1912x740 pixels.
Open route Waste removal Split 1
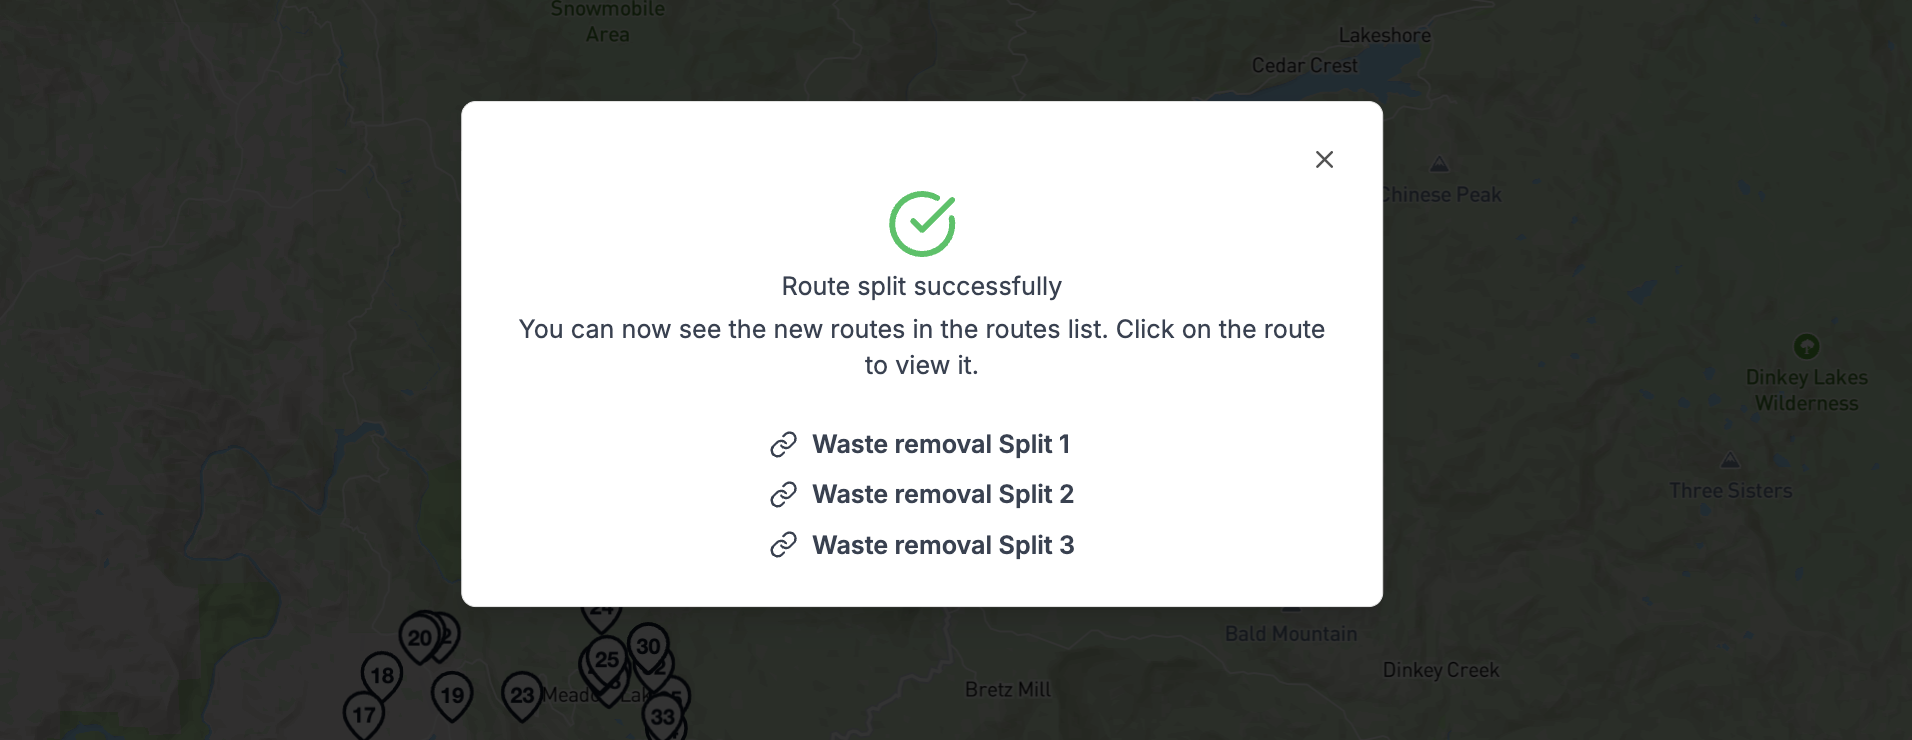point(941,444)
